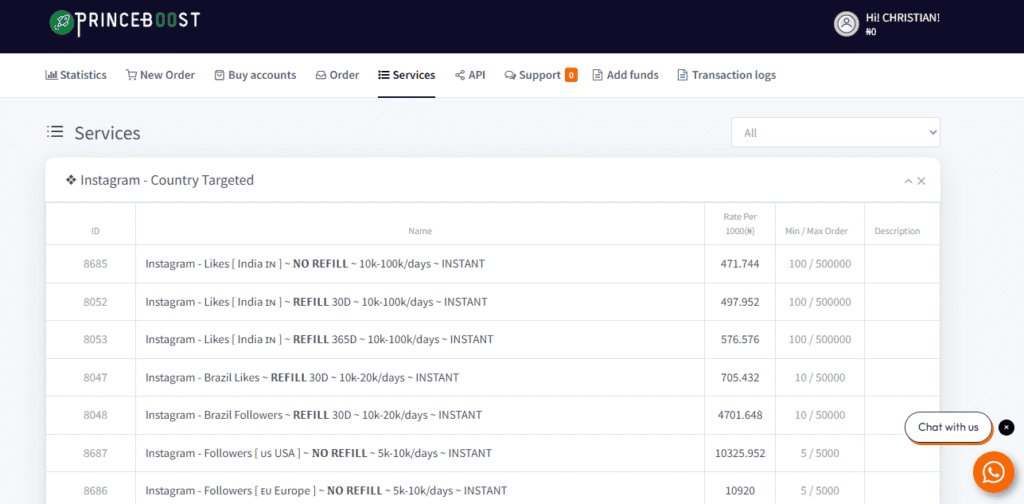The image size is (1024, 504).
Task: Open the API tab
Action: pyautogui.click(x=470, y=75)
